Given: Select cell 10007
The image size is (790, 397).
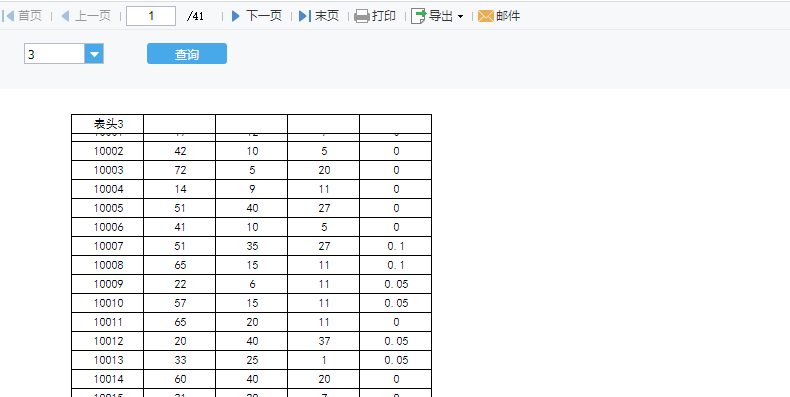Looking at the screenshot, I should [x=108, y=246].
